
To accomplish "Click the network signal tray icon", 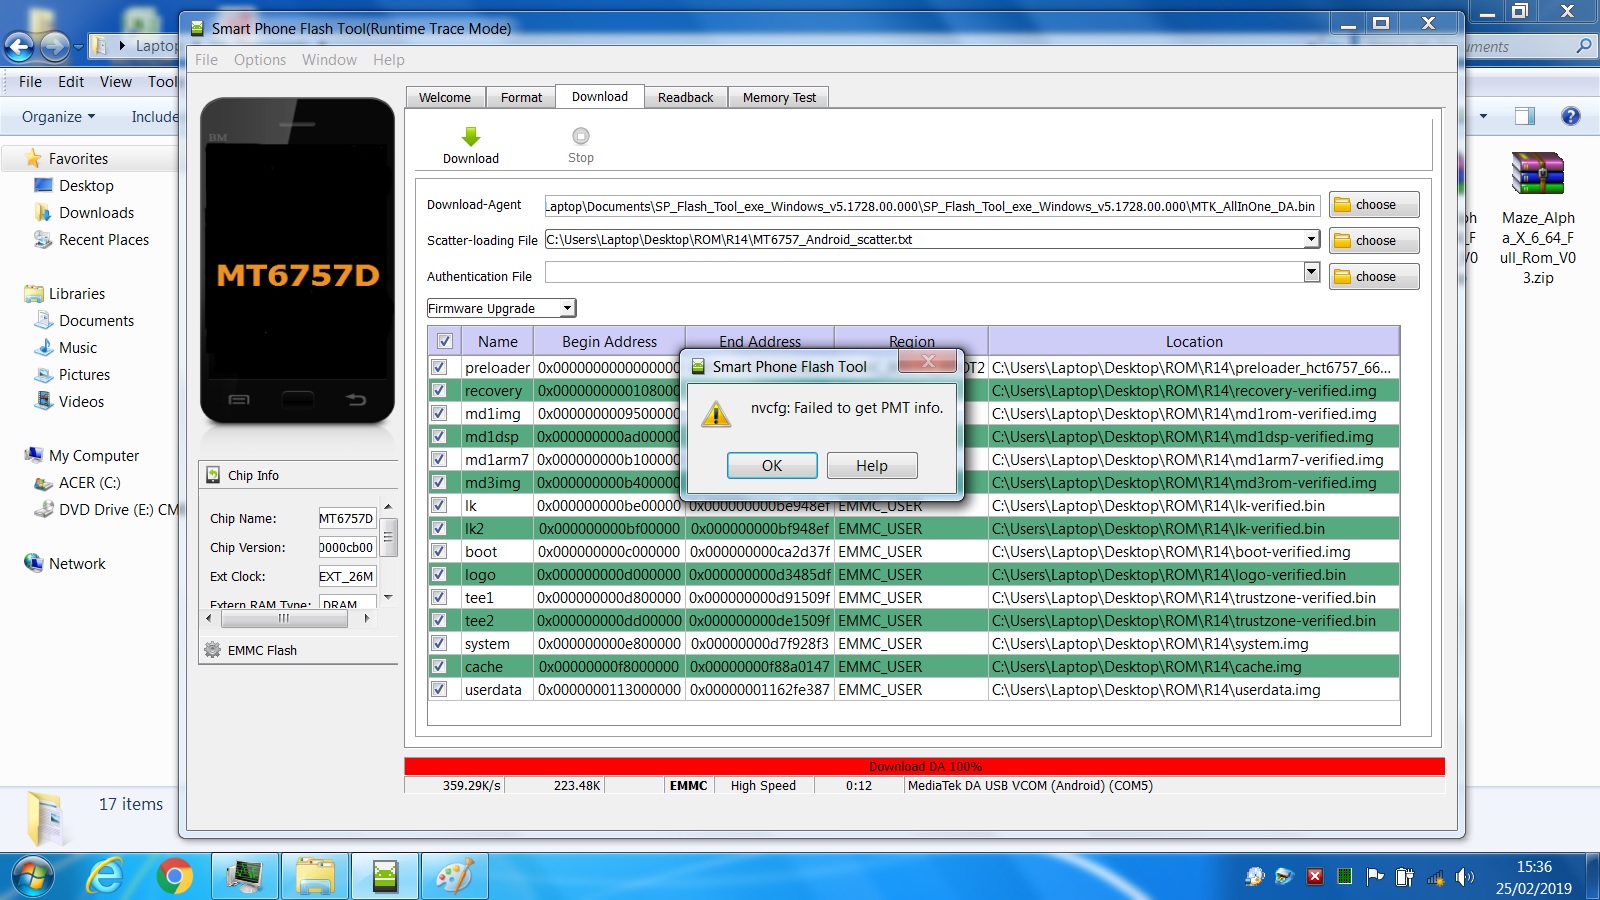I will pyautogui.click(x=1435, y=877).
